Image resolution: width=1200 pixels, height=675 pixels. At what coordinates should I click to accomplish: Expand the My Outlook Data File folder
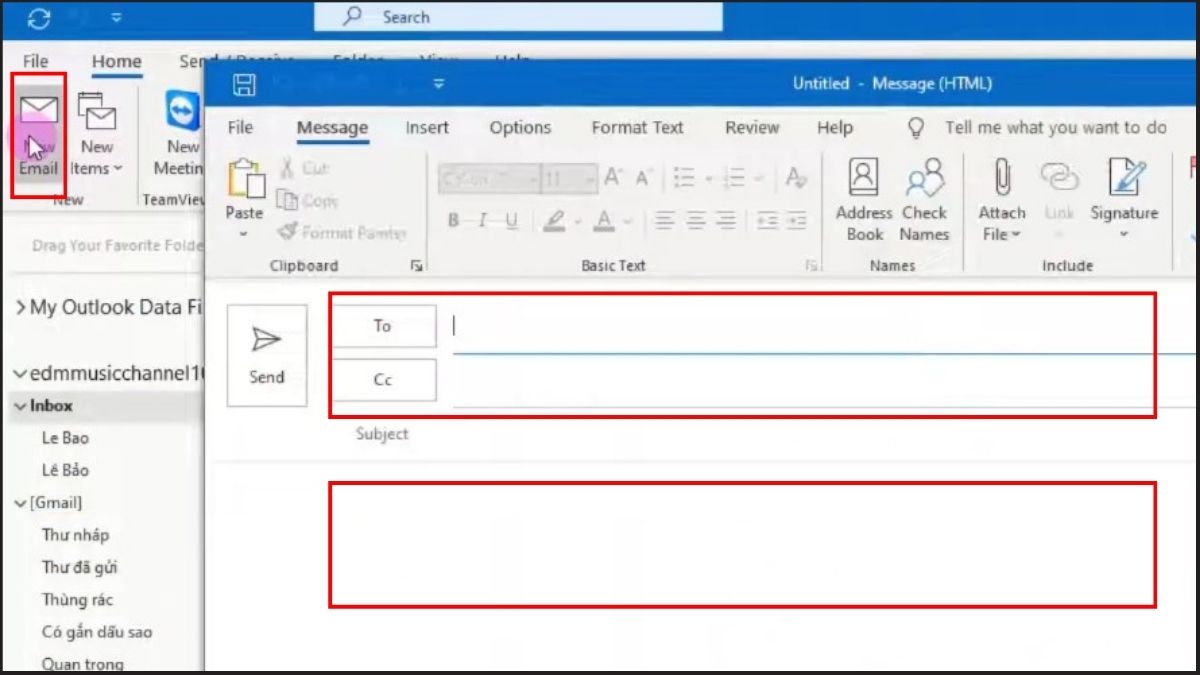click(20, 308)
